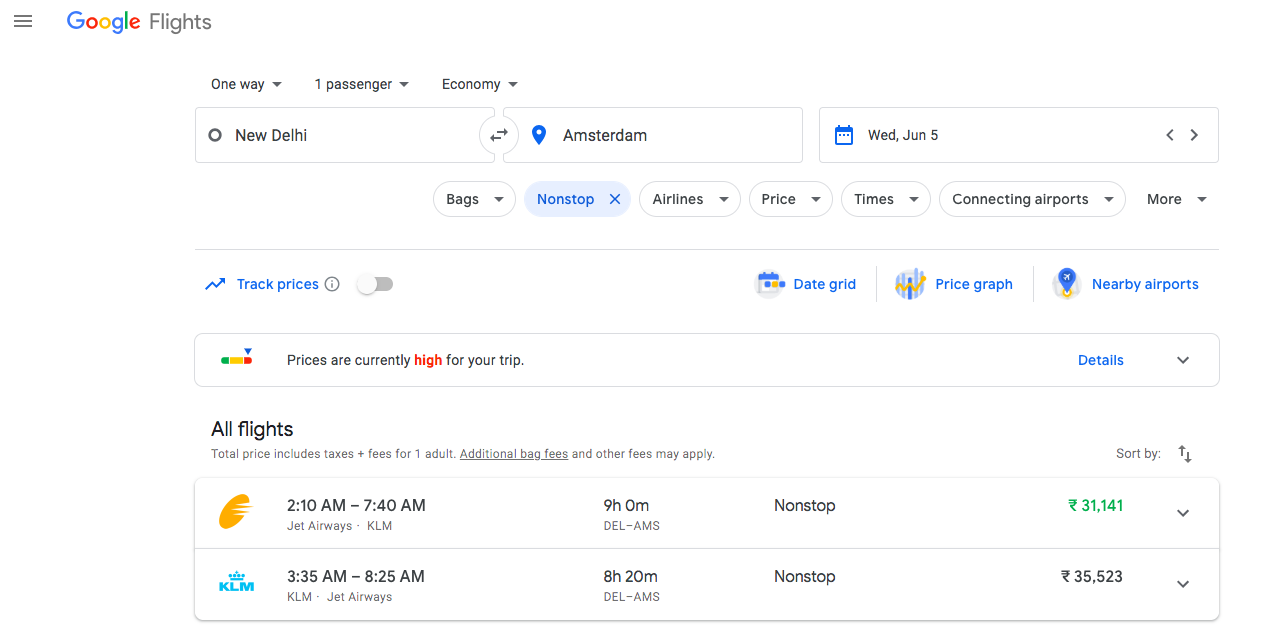
Task: Open the Economy cabin class dropdown
Action: click(480, 84)
